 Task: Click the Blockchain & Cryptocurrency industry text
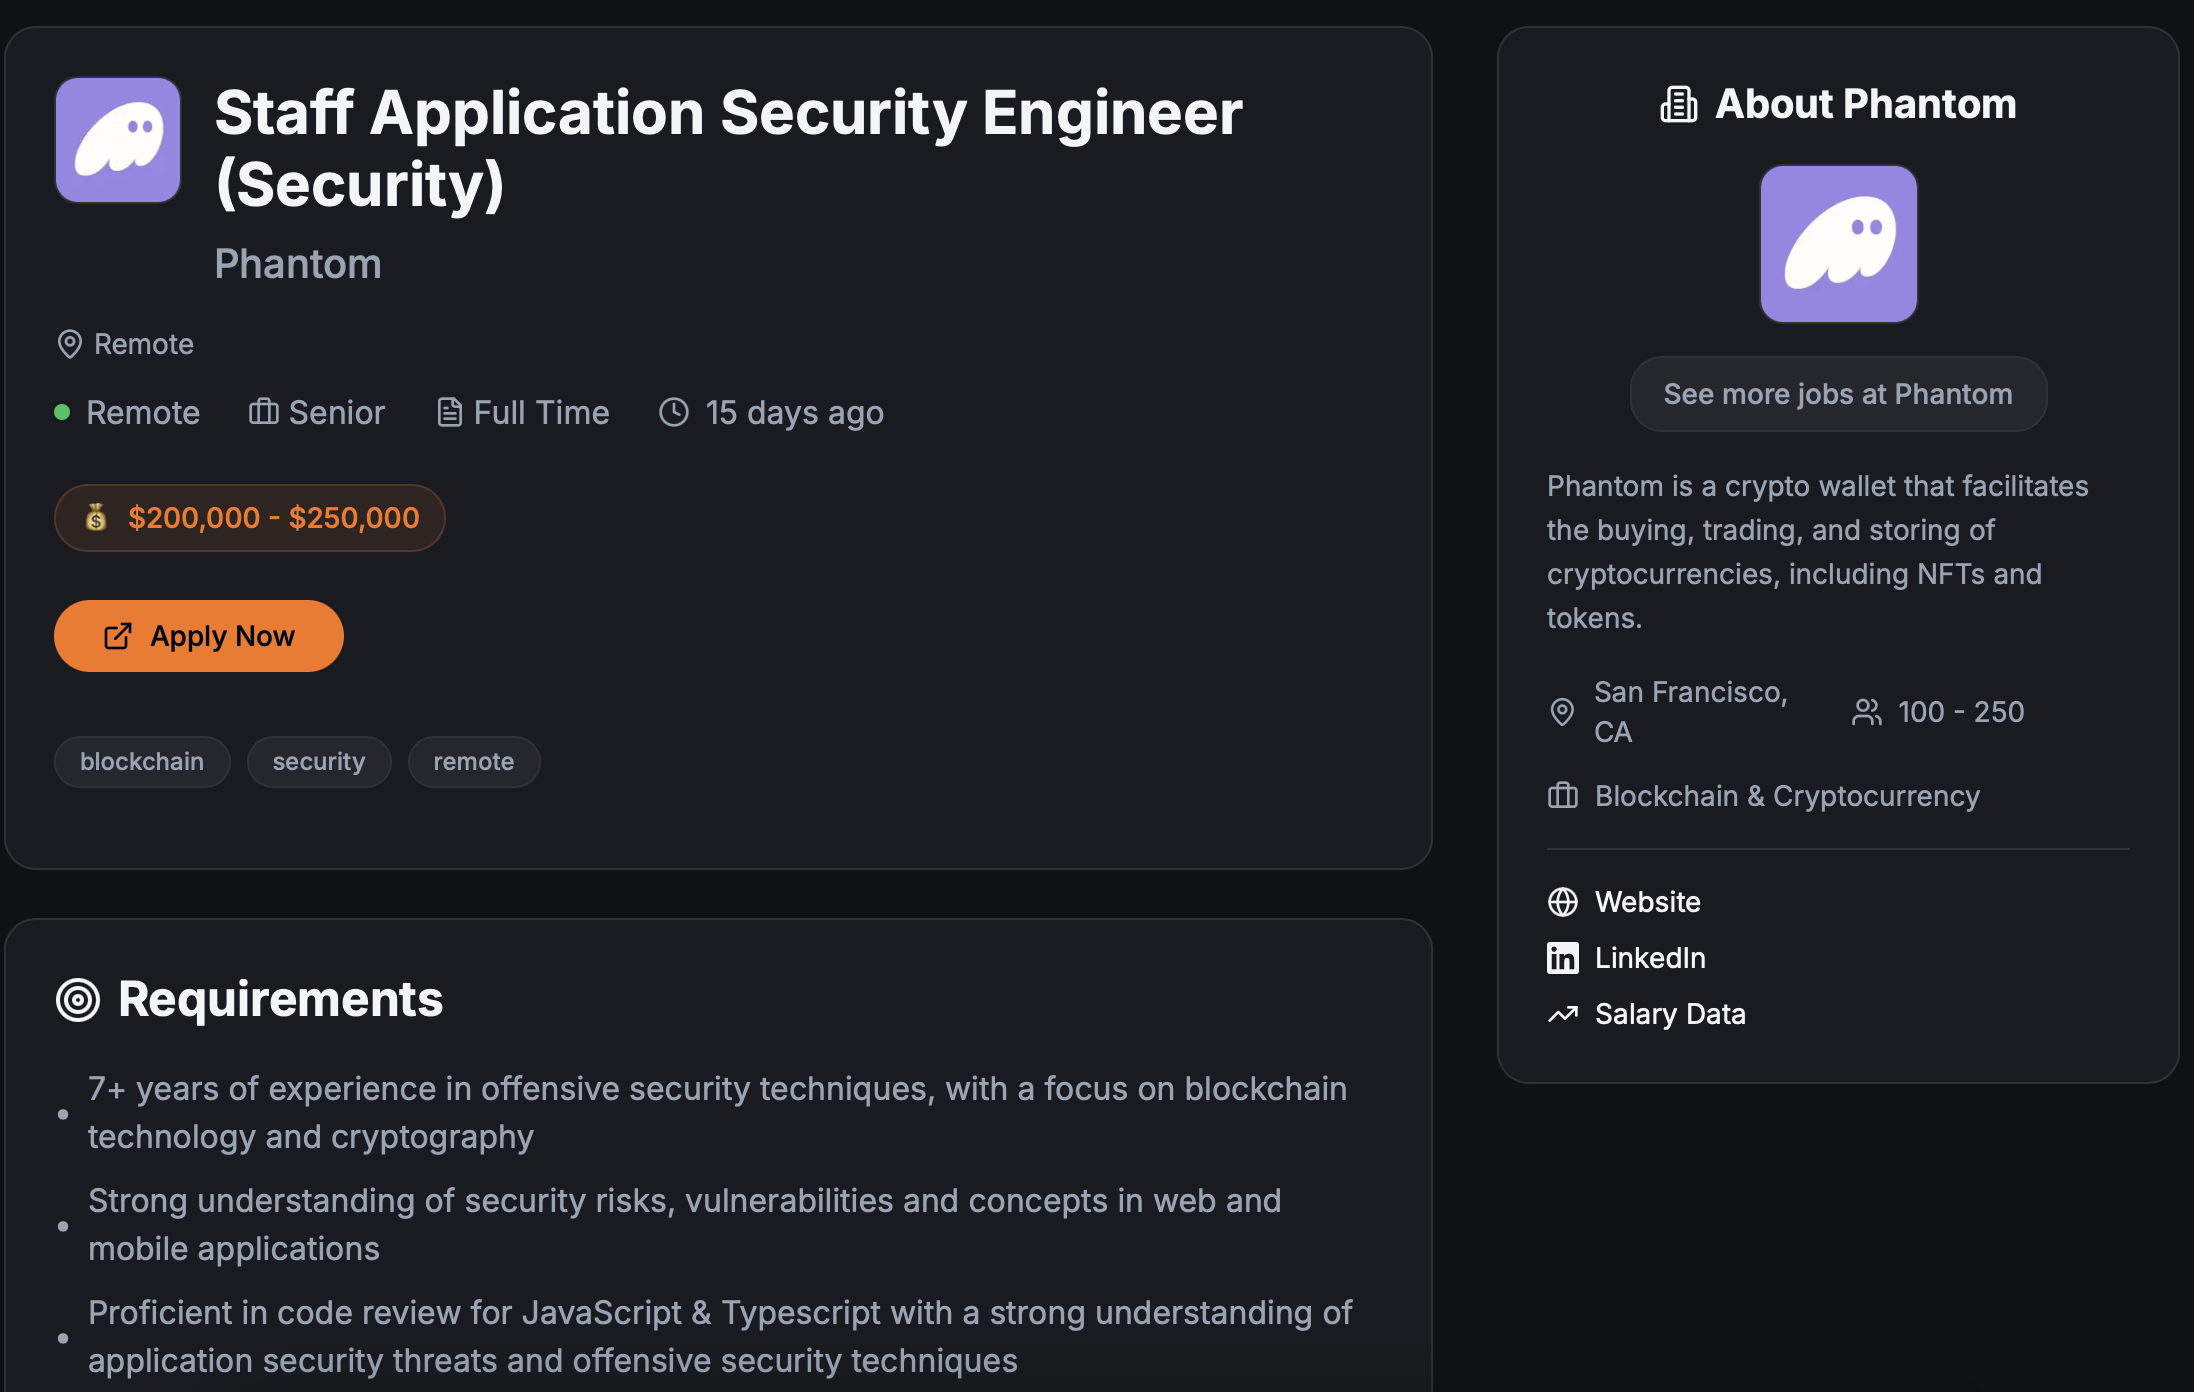[1788, 796]
